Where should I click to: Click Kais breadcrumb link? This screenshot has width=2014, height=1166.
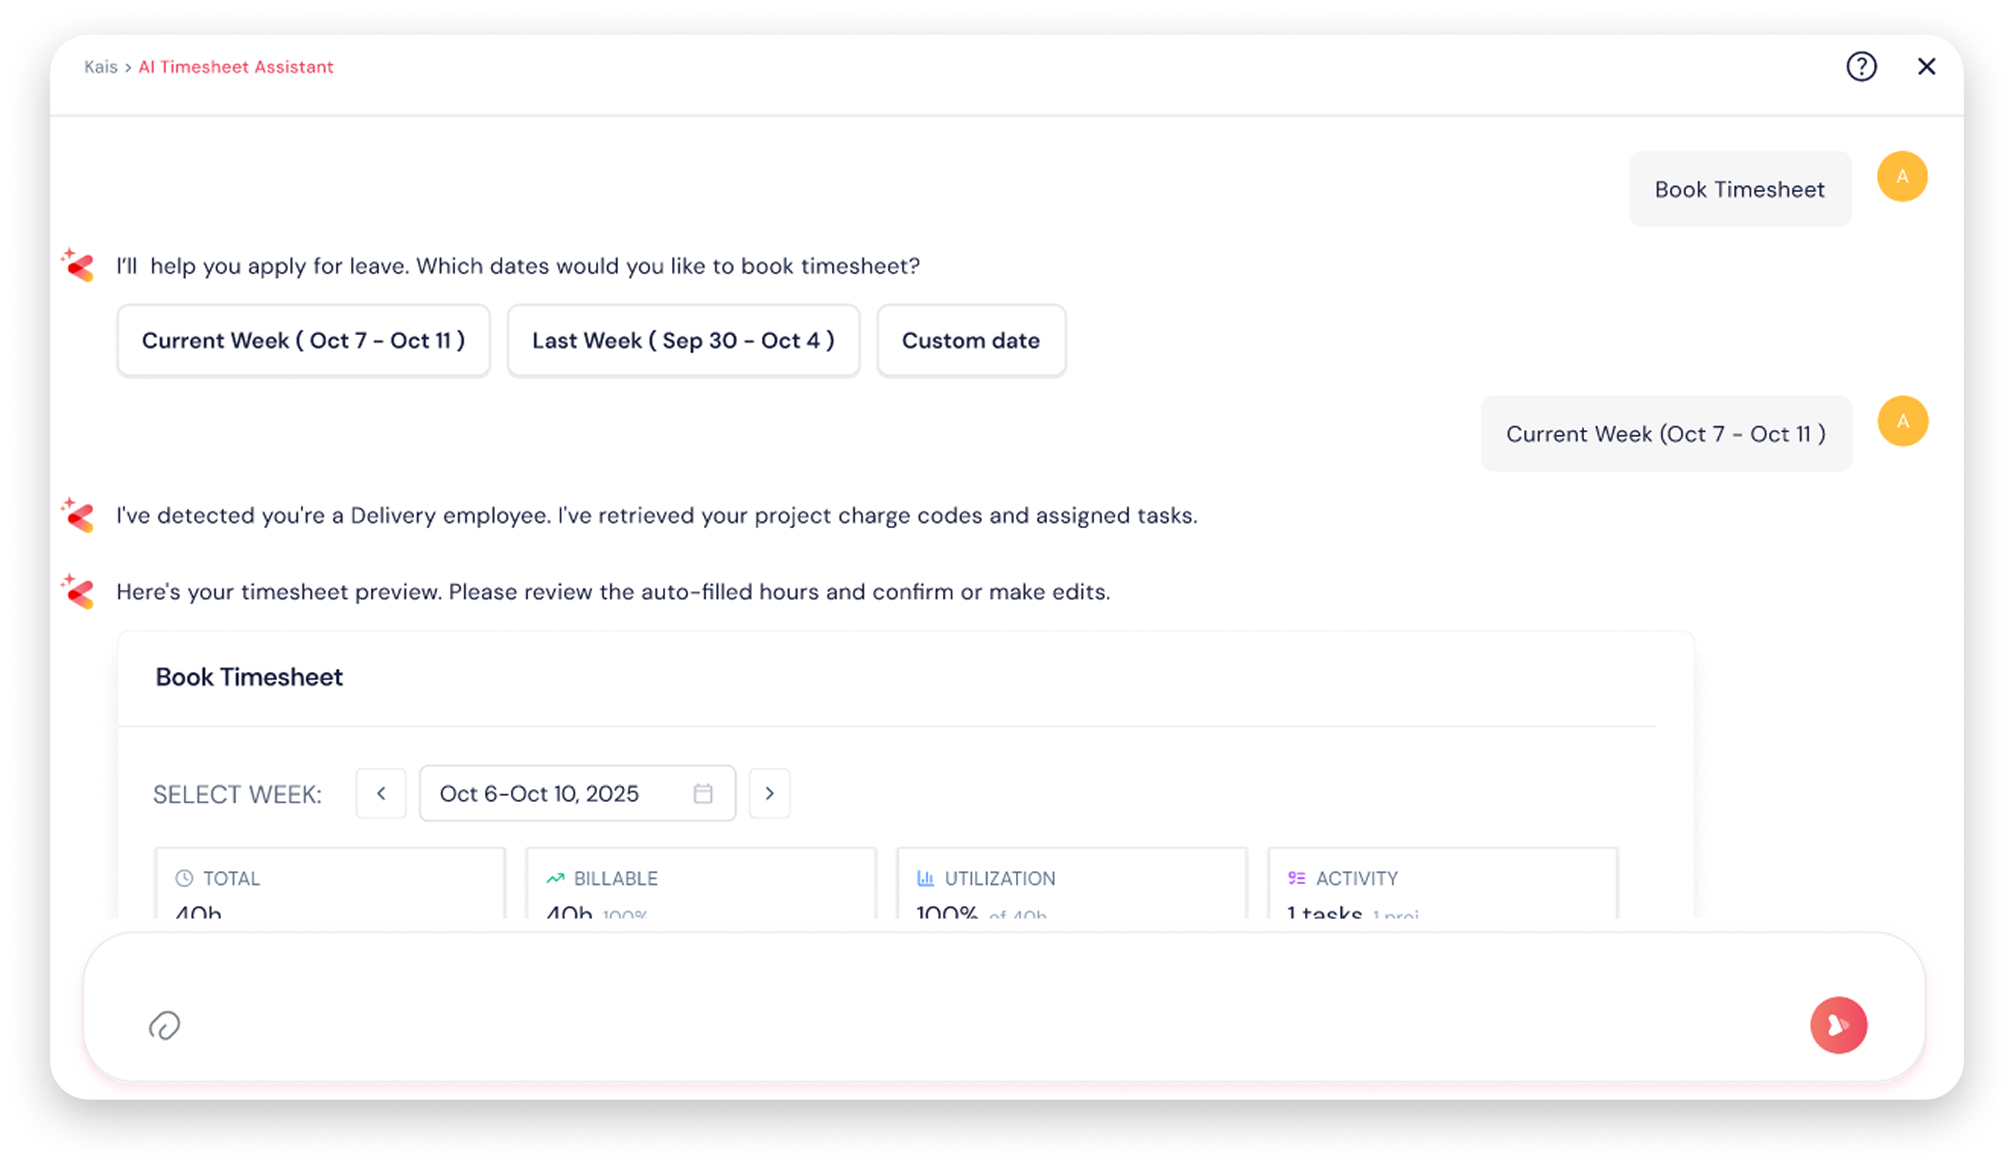100,67
